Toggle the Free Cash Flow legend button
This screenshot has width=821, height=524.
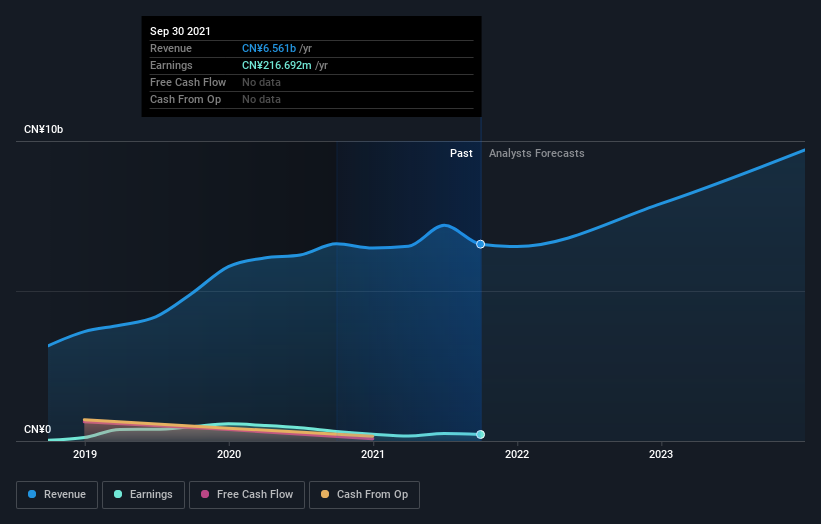click(x=247, y=495)
